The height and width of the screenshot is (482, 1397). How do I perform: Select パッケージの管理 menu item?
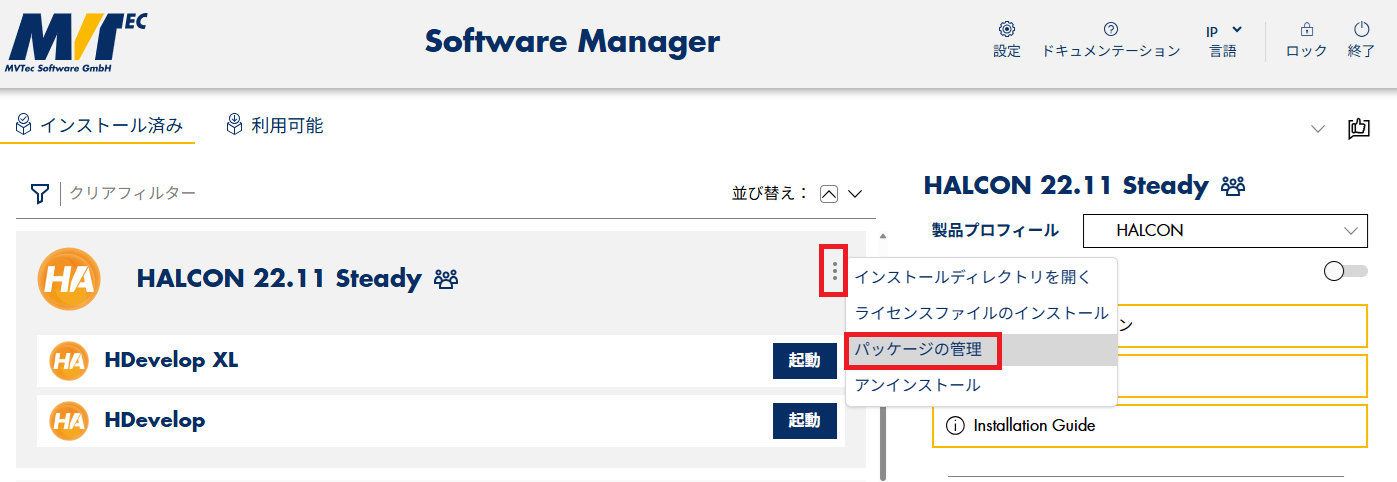click(981, 350)
